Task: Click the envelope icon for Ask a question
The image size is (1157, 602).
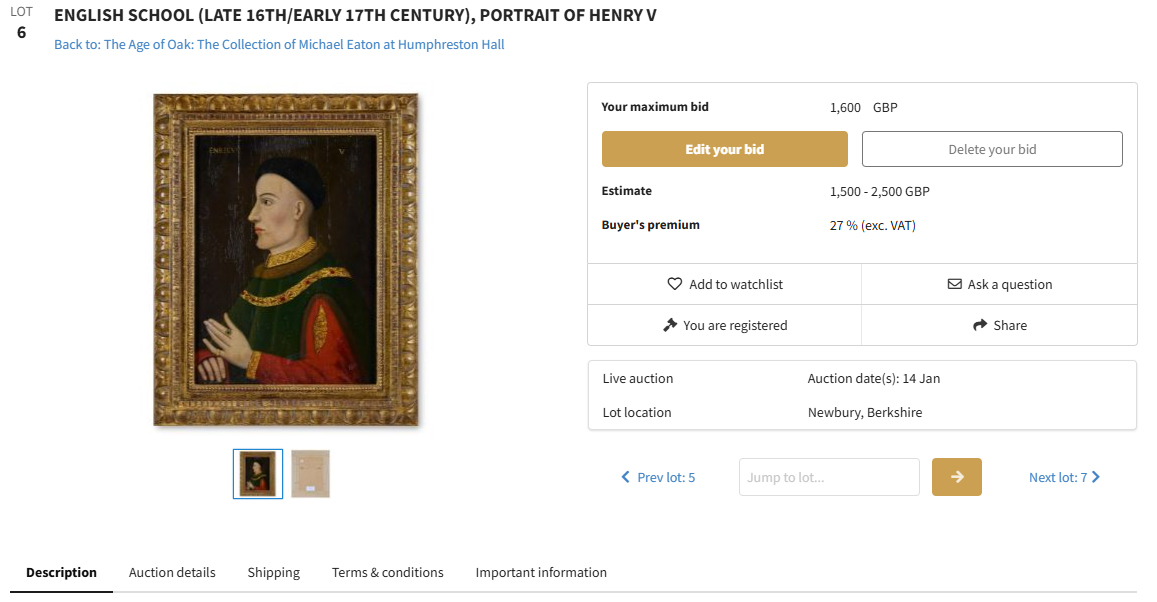Action: (x=954, y=284)
